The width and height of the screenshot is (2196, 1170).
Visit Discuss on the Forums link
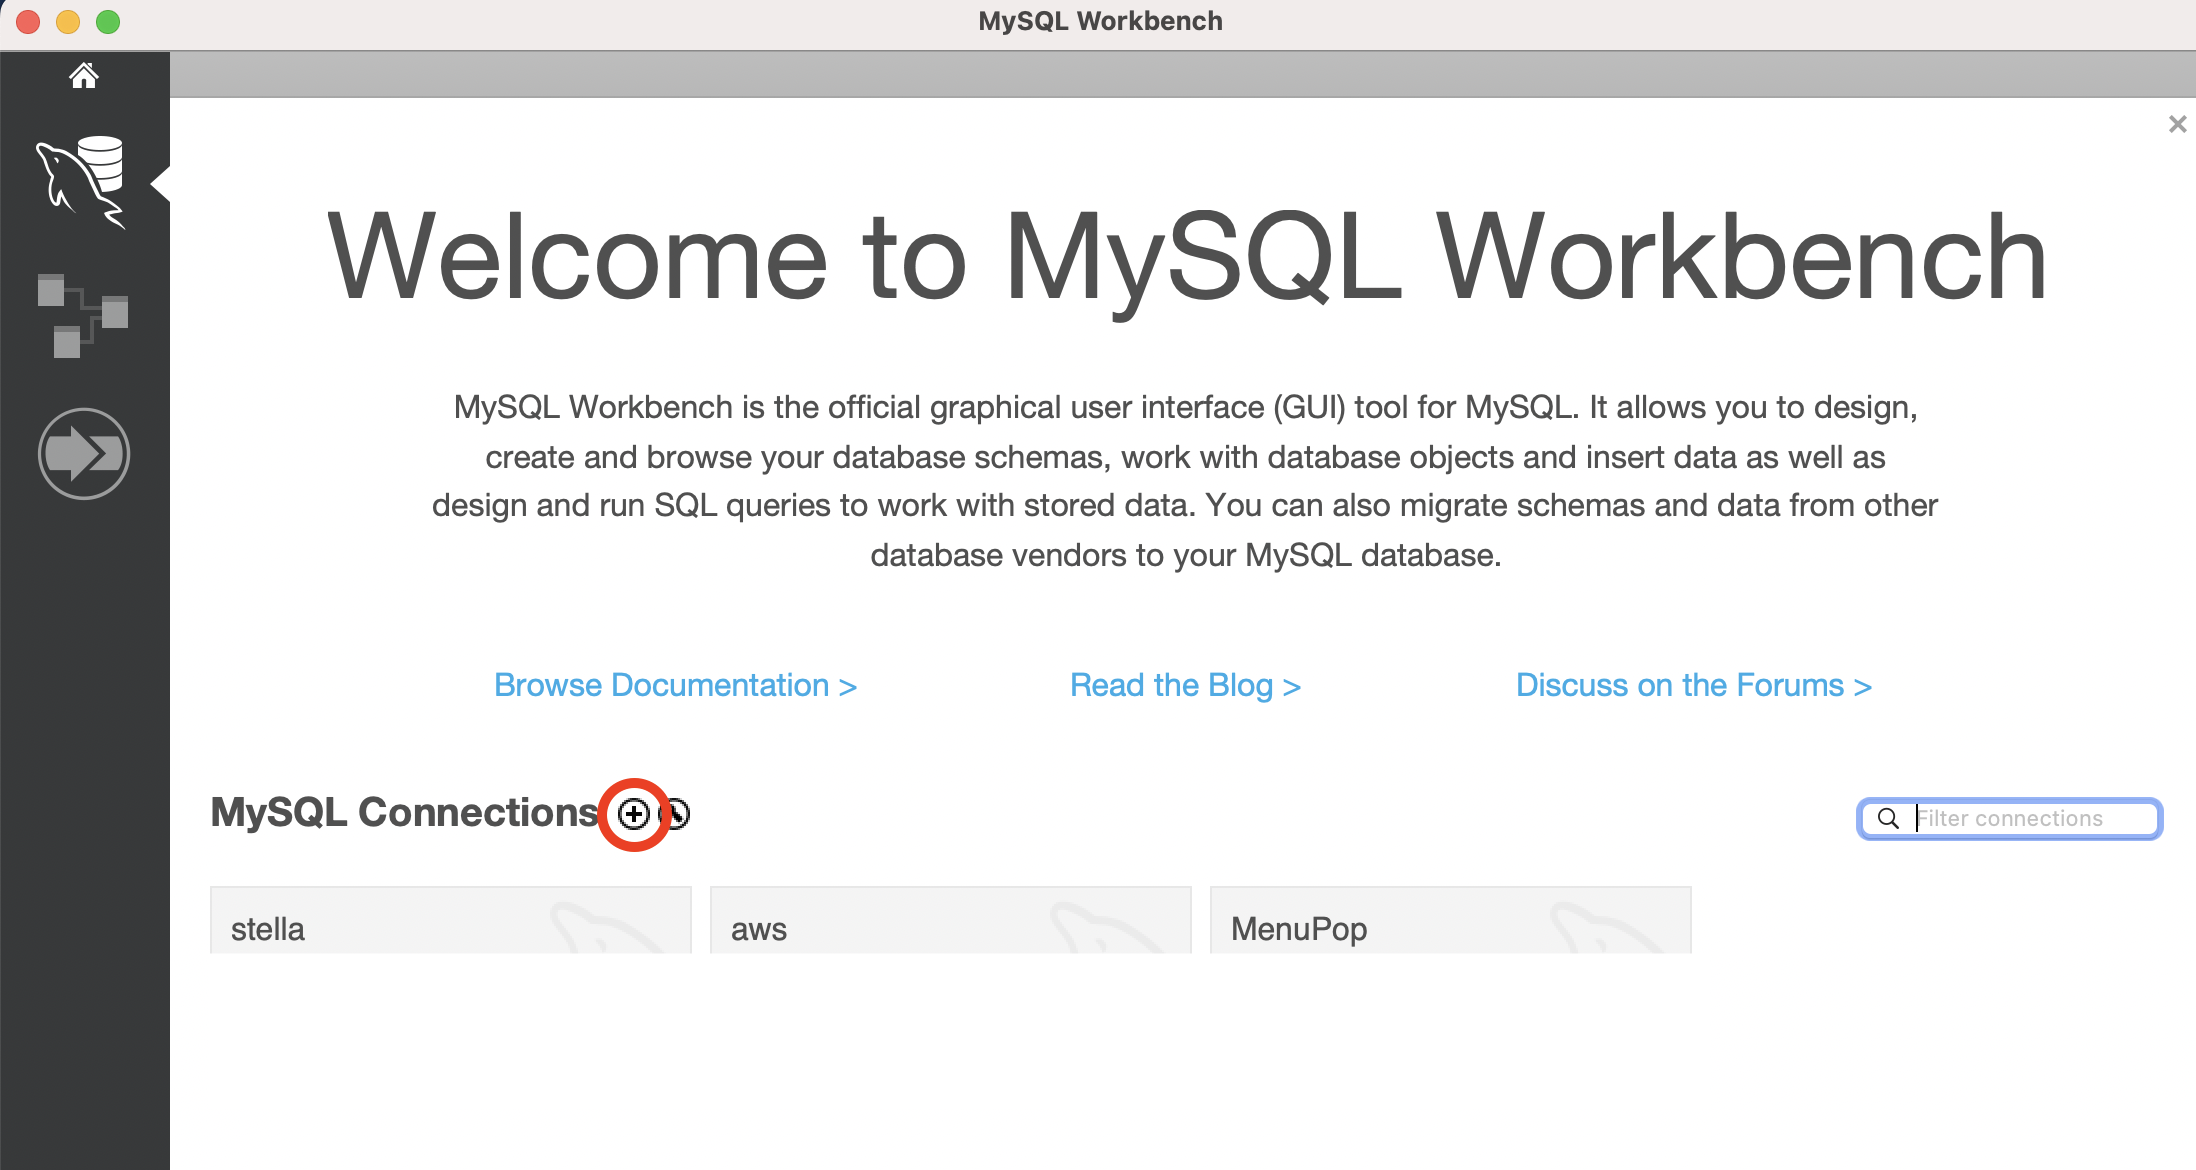(x=1693, y=686)
